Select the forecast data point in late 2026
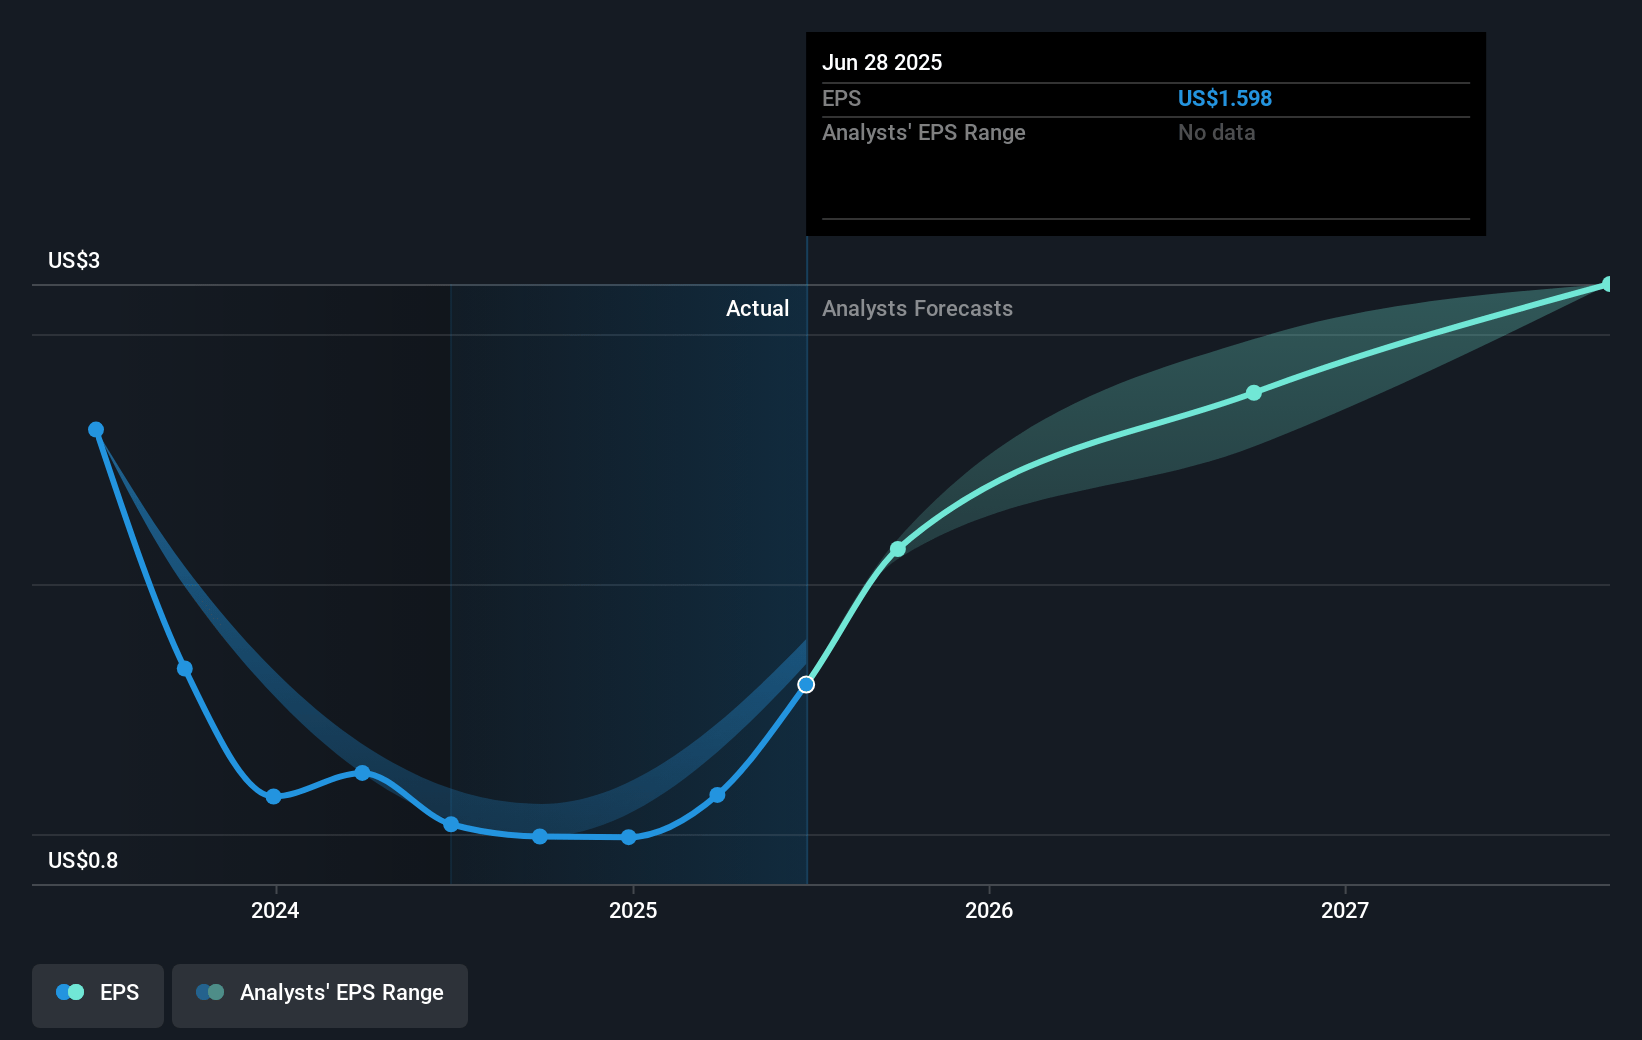 (x=1254, y=393)
